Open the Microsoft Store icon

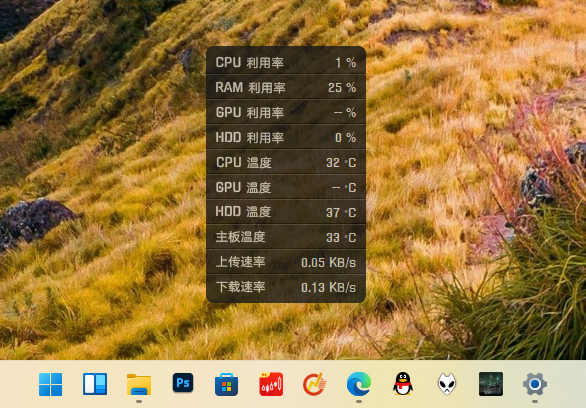pyautogui.click(x=226, y=384)
